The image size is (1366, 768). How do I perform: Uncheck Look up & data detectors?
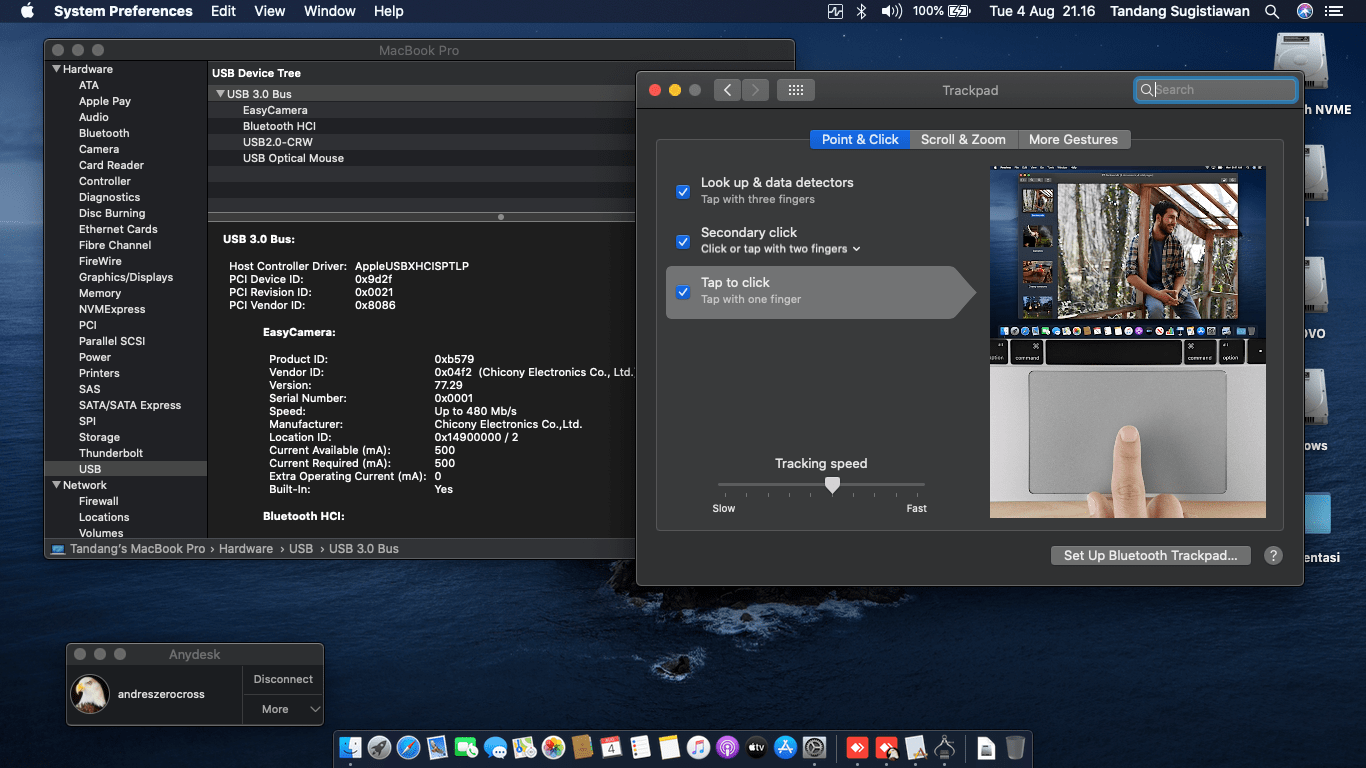click(683, 192)
